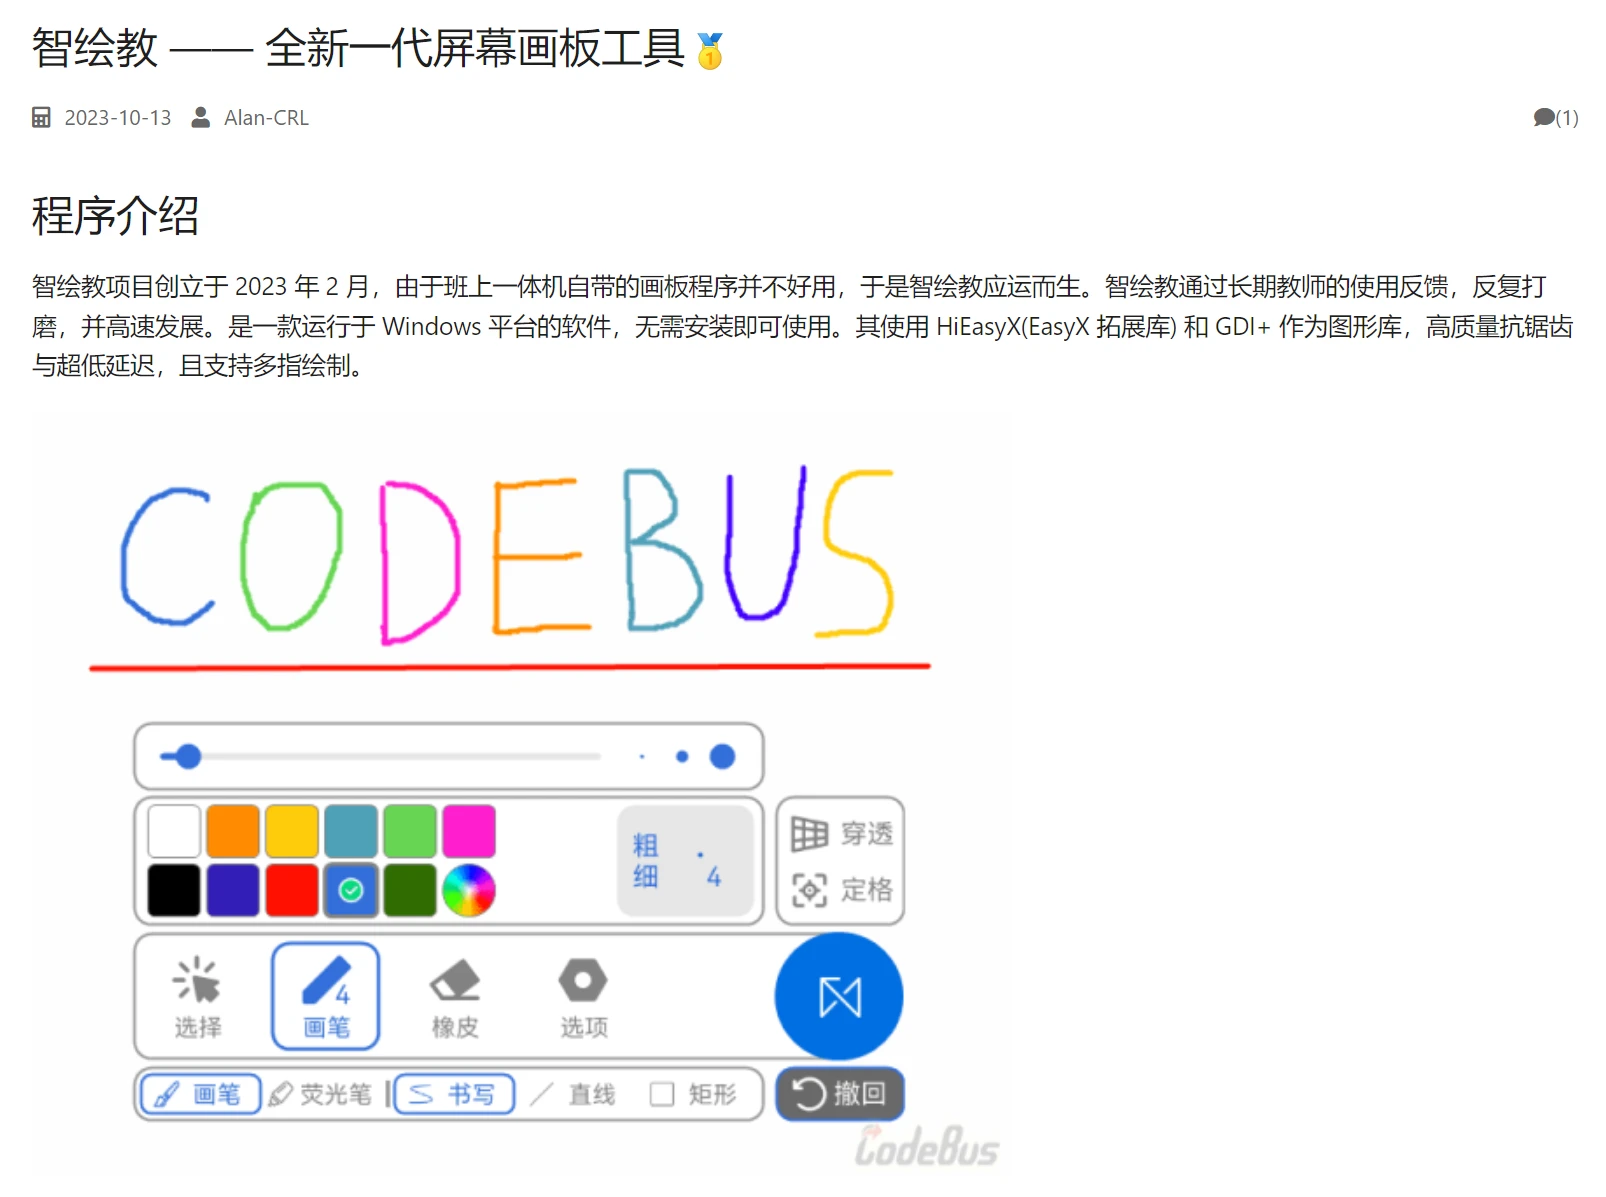
Task: Click the calendar icon next to the date
Action: click(41, 118)
